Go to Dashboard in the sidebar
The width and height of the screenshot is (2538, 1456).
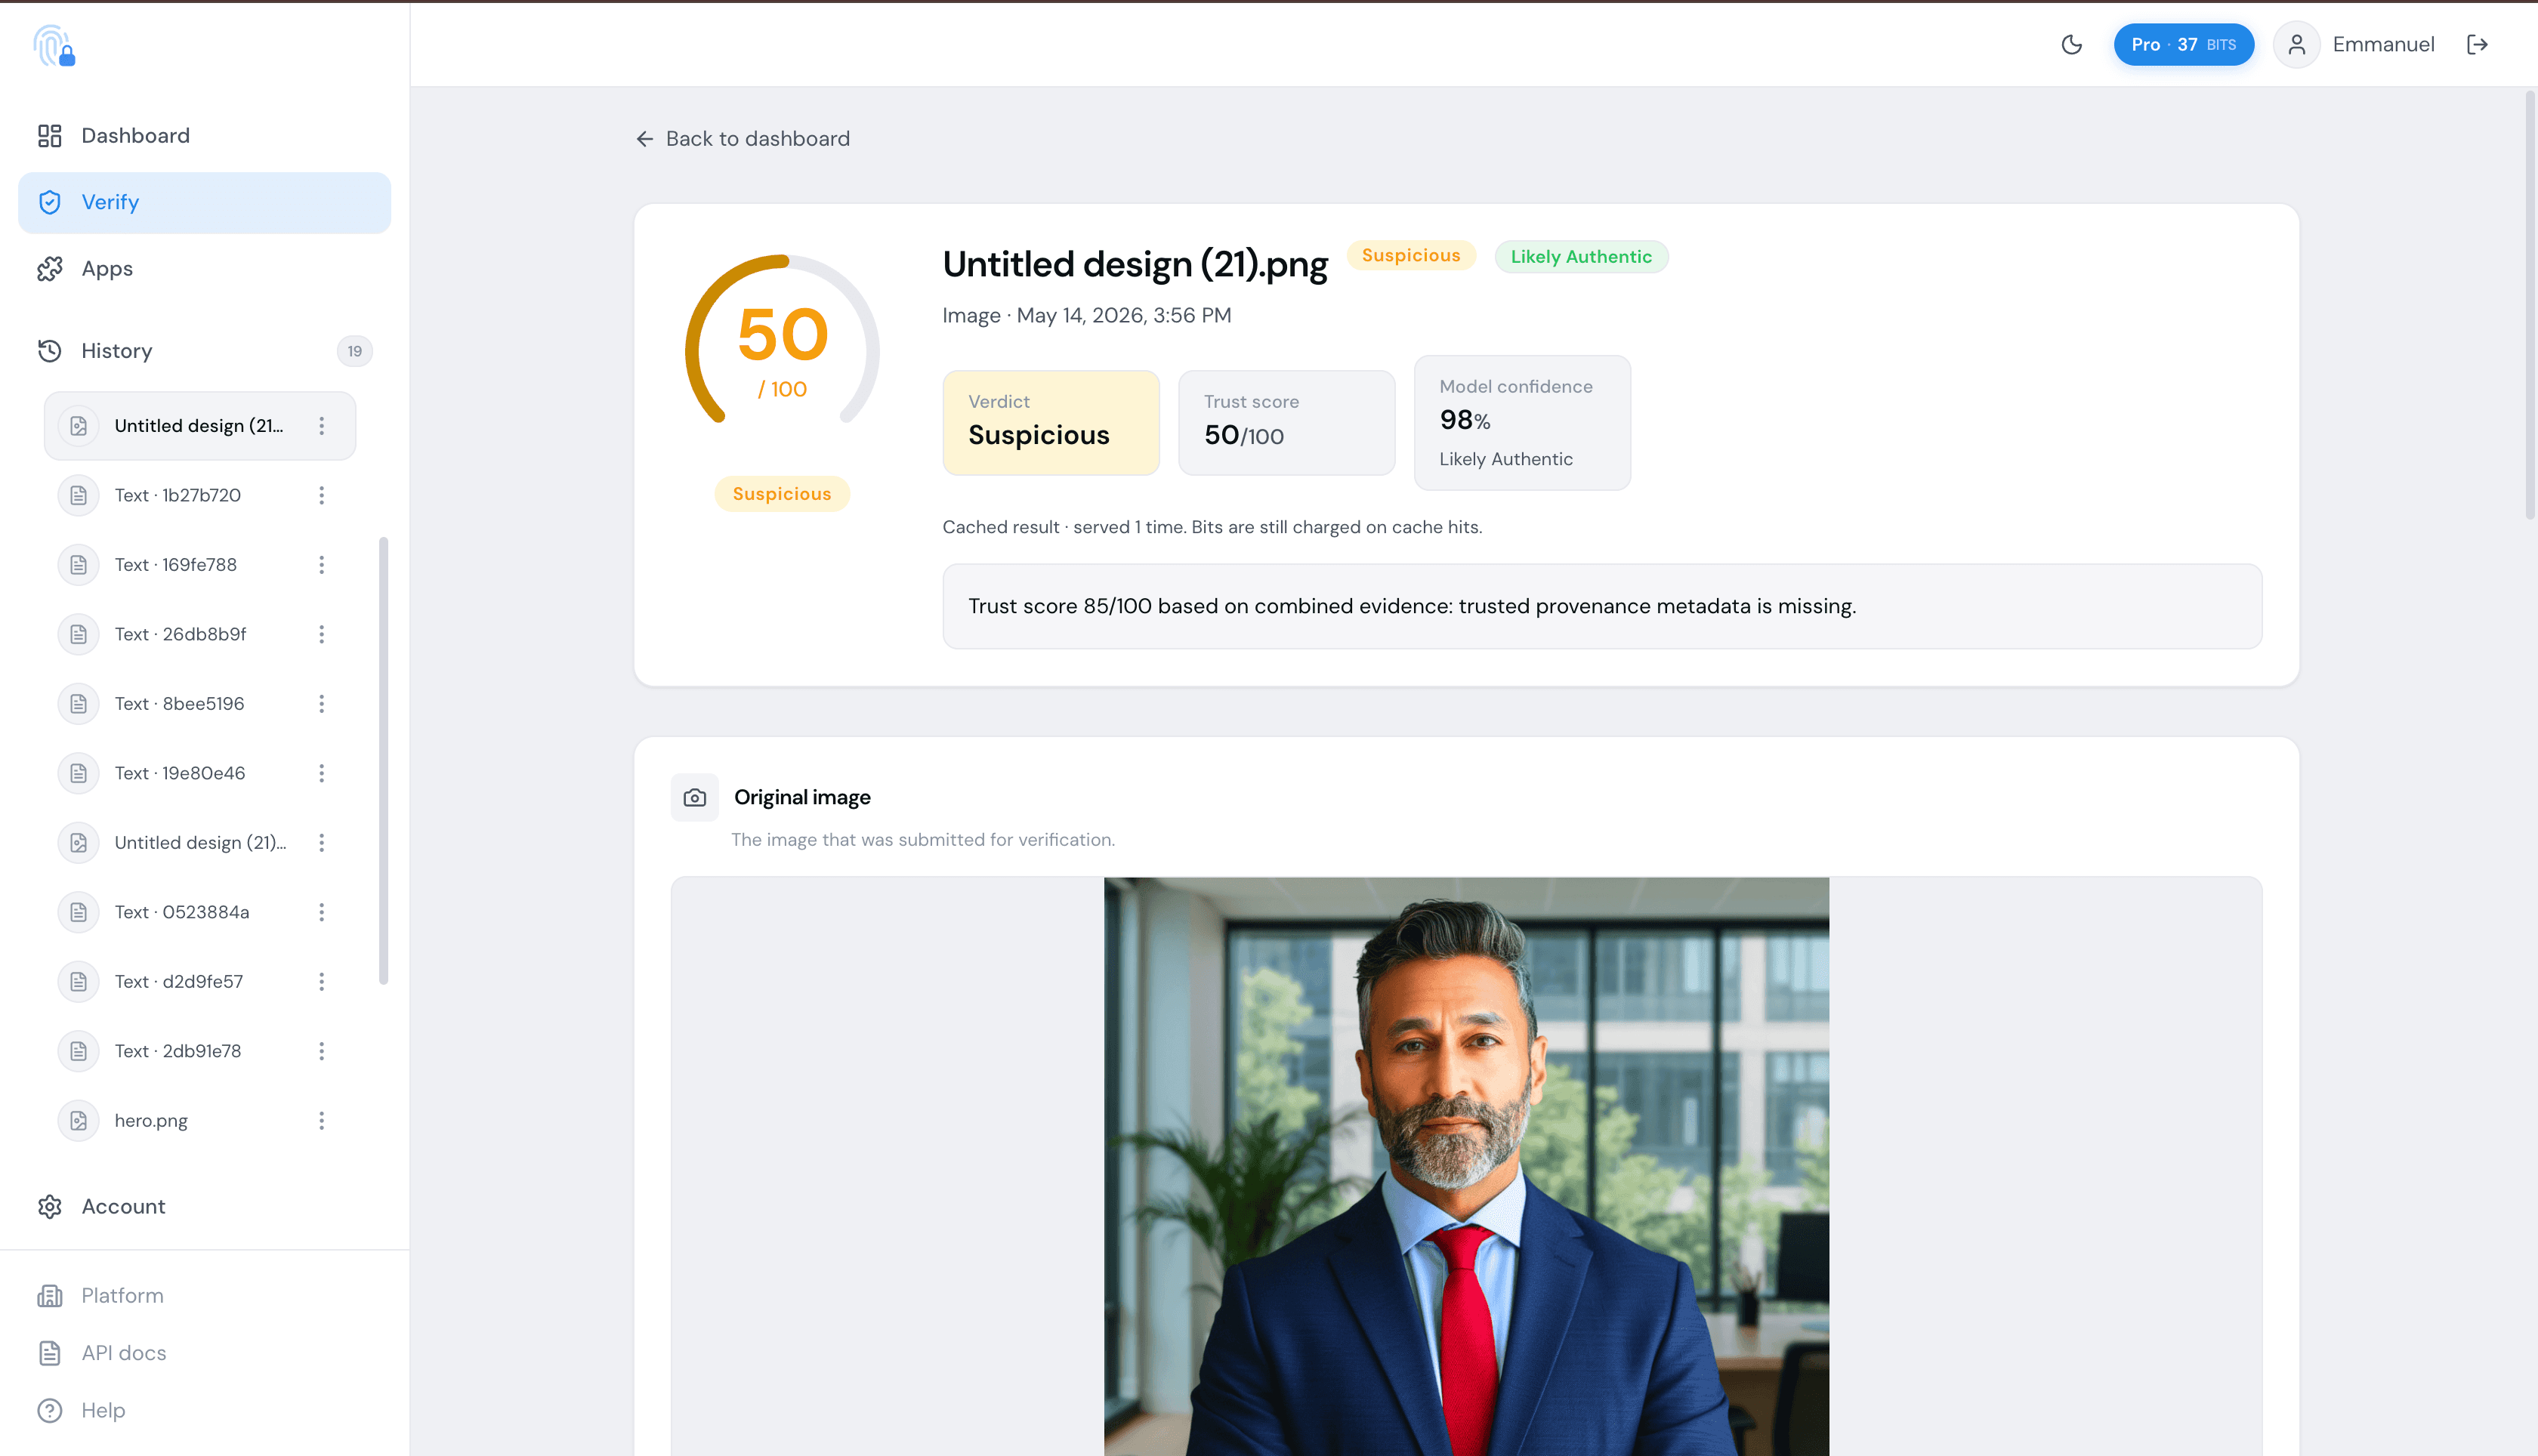(205, 136)
